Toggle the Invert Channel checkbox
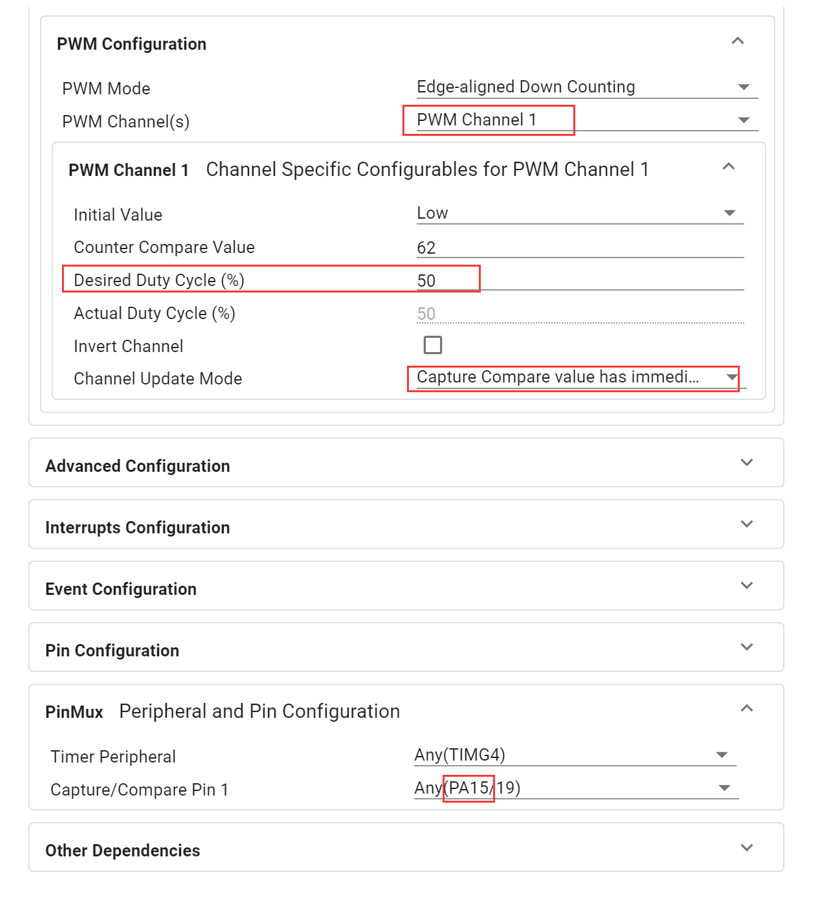The image size is (826, 902). (433, 345)
